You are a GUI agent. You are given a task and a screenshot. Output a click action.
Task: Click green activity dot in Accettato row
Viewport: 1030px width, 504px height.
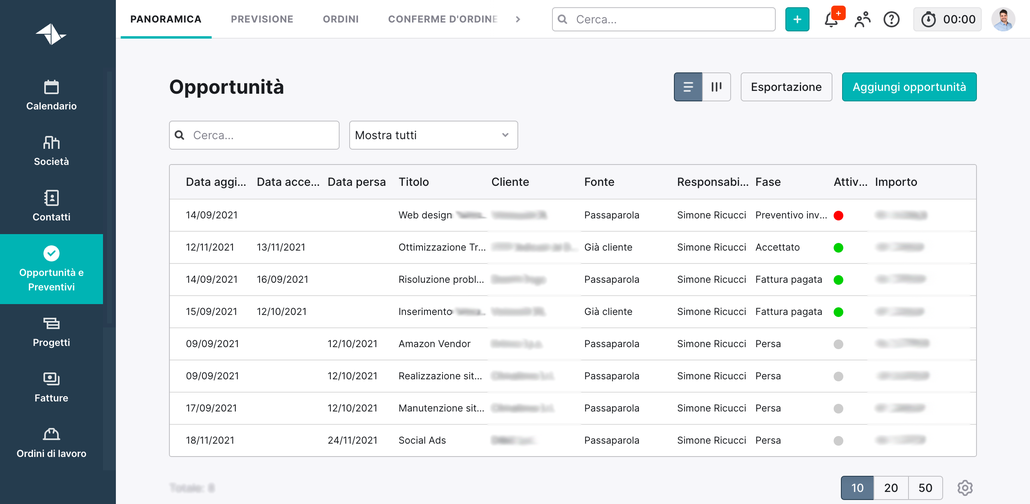pyautogui.click(x=838, y=248)
